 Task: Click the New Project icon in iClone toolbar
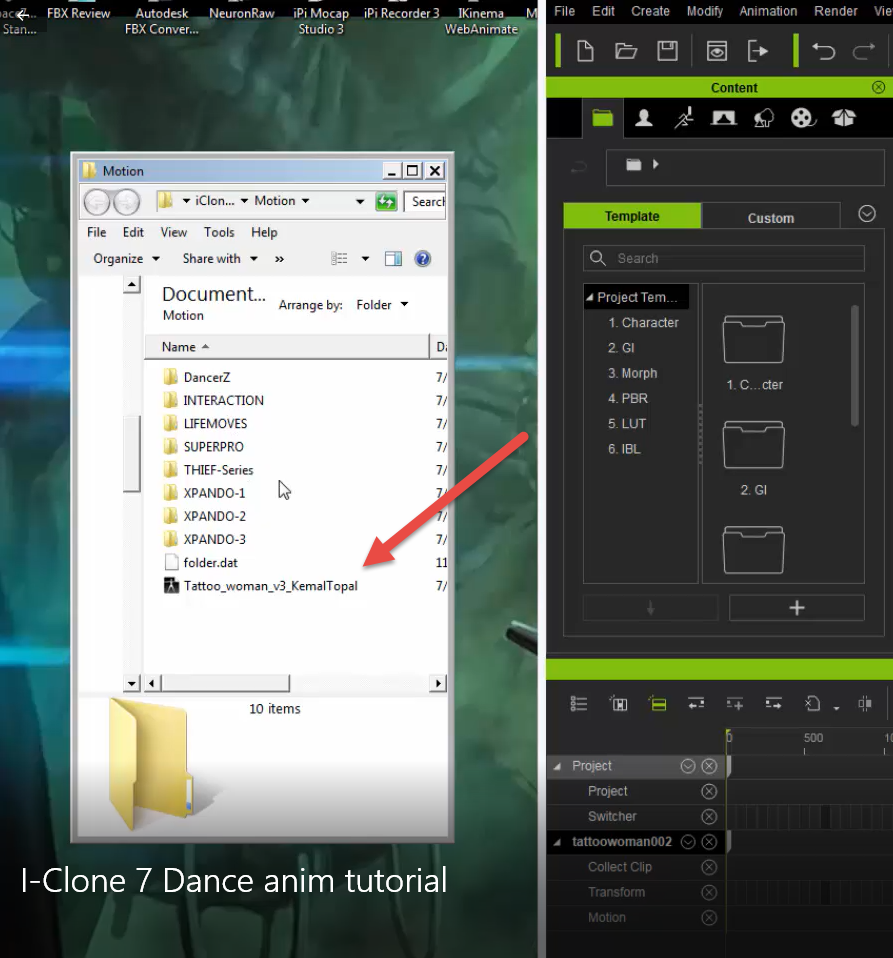[x=585, y=51]
